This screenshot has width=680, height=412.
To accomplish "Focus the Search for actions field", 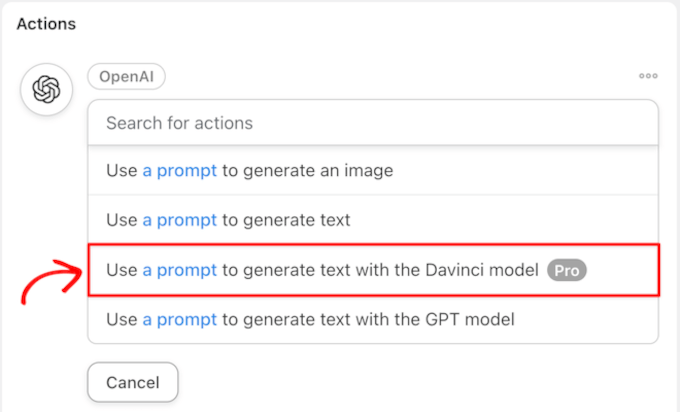I will pyautogui.click(x=372, y=123).
